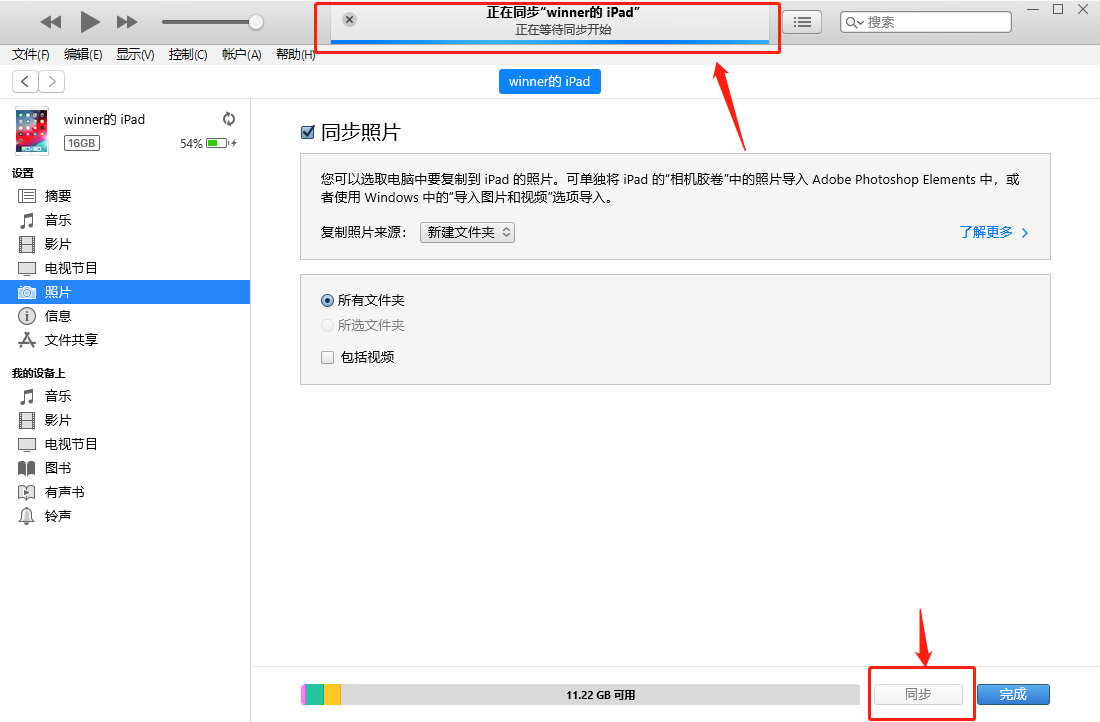Open 铃声 ringtones bell icon
Viewport: 1100px width, 722px height.
[x=27, y=516]
